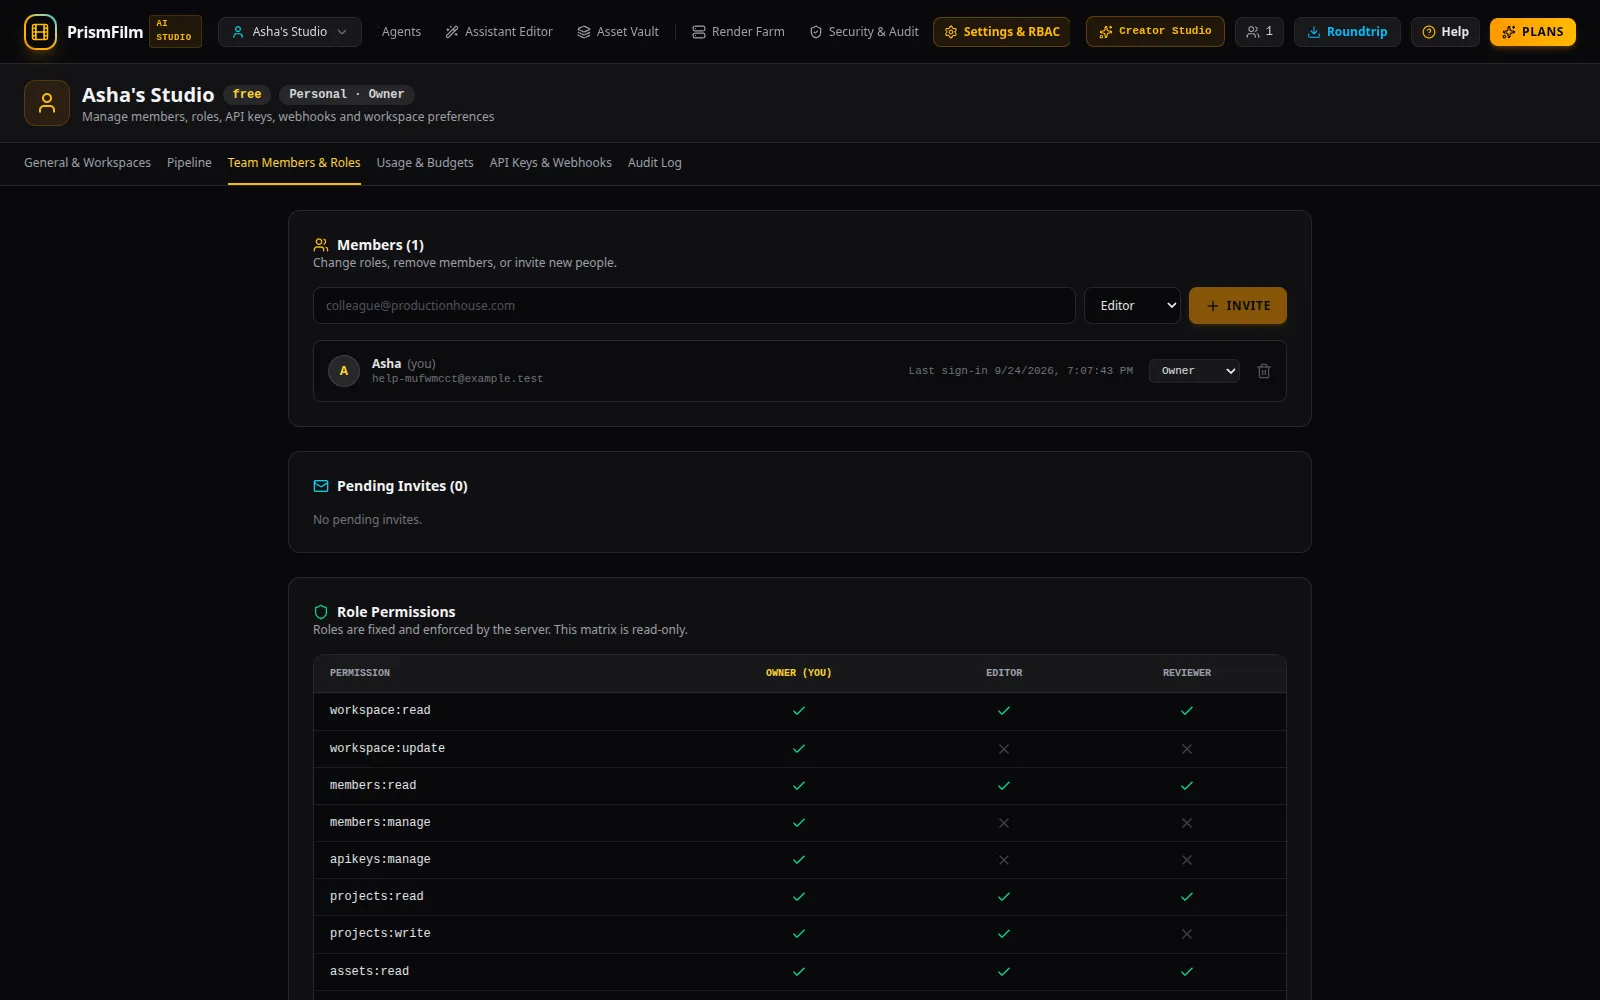Click Asha's avatar circle
Image resolution: width=1600 pixels, height=1000 pixels.
(x=344, y=371)
